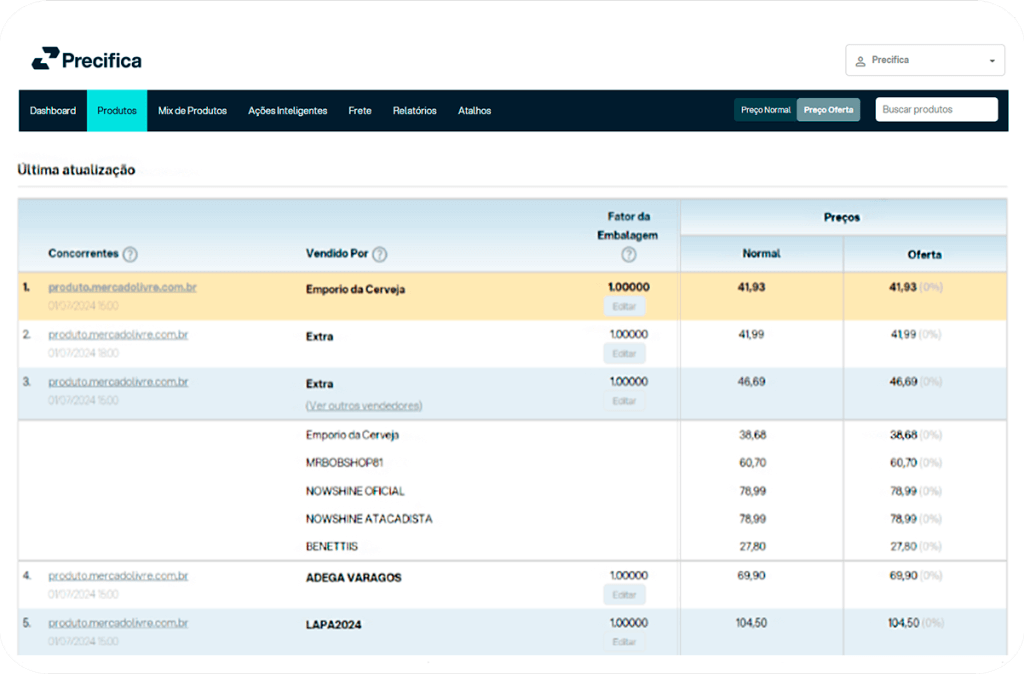Select seller NOWSHINE OFICIAL
The height and width of the screenshot is (674, 1024).
(355, 490)
